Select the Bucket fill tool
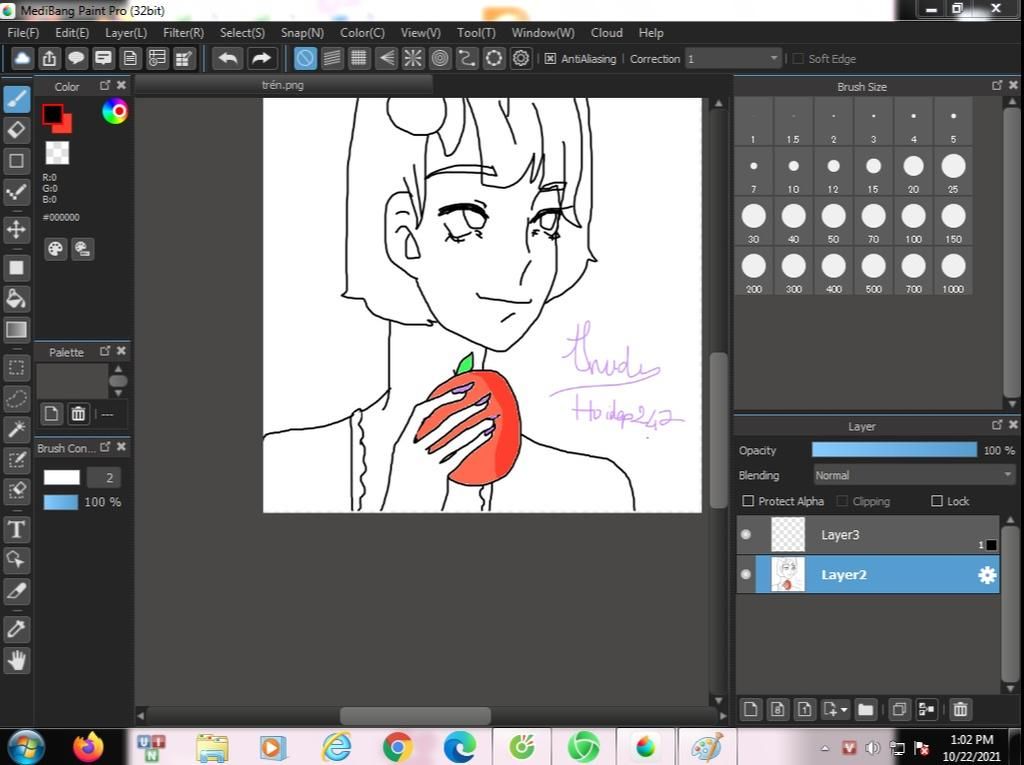This screenshot has height=765, width=1024. point(16,299)
